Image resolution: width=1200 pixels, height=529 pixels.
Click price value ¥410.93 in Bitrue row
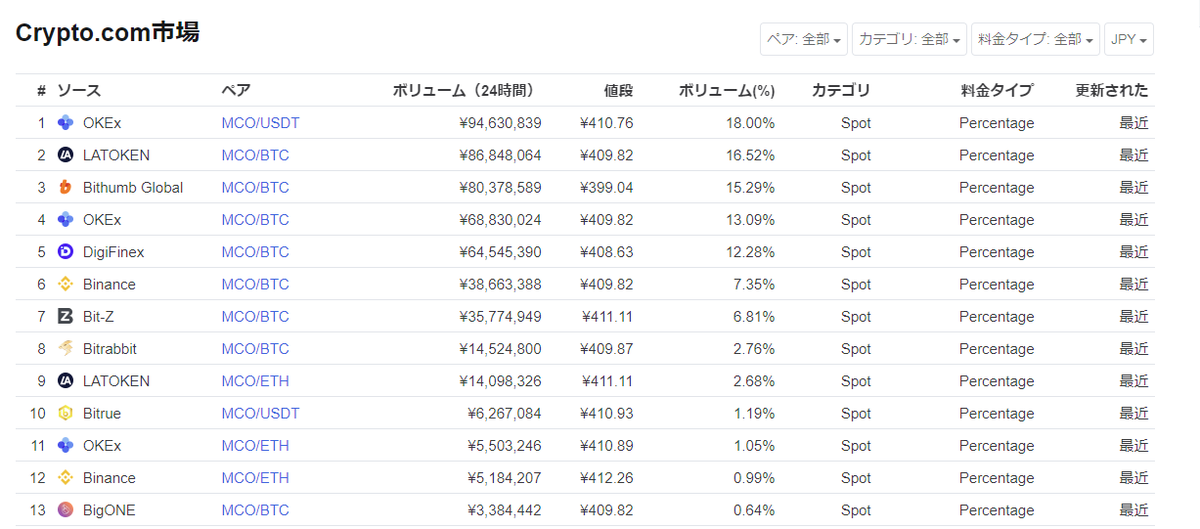pyautogui.click(x=606, y=413)
